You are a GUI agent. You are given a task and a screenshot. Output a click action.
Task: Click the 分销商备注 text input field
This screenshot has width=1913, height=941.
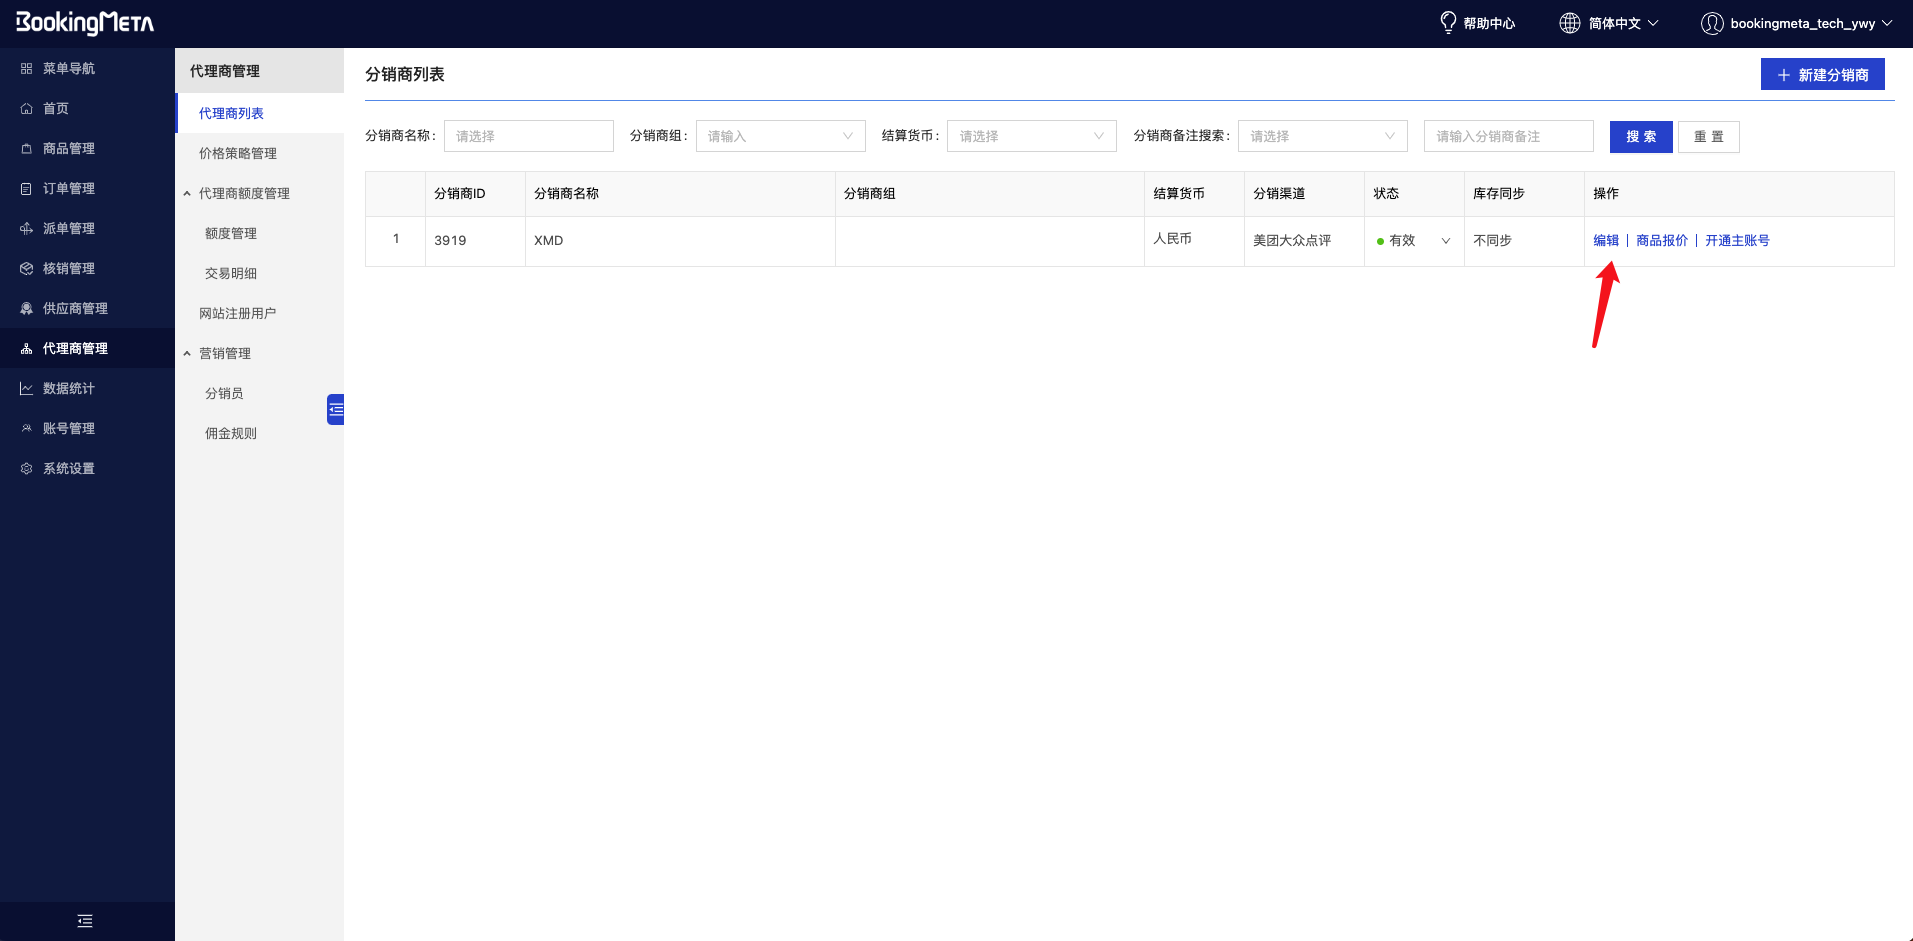1508,136
